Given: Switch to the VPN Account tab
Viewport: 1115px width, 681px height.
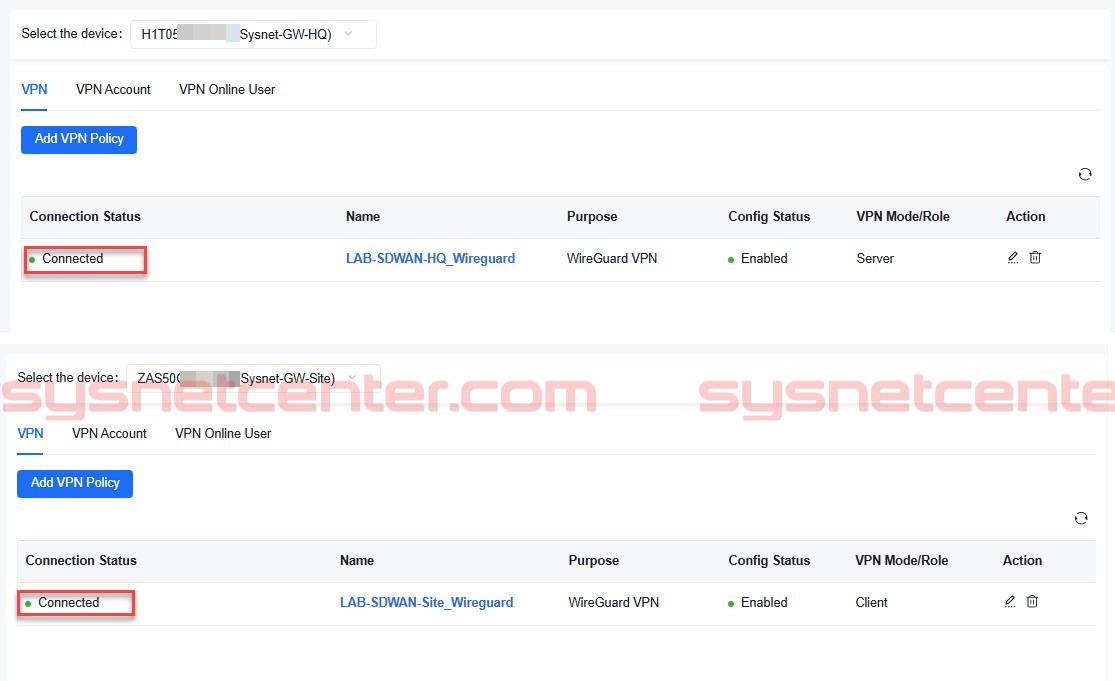Looking at the screenshot, I should pyautogui.click(x=113, y=89).
